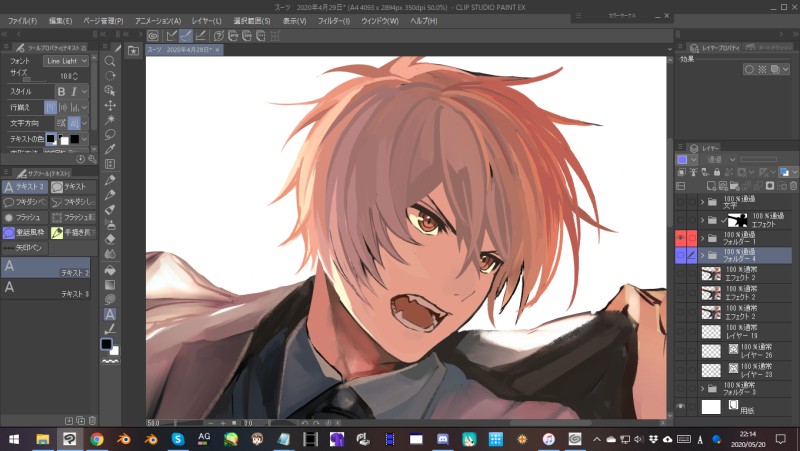
Task: Open the font dropdown showing Line Light
Action: click(x=66, y=61)
